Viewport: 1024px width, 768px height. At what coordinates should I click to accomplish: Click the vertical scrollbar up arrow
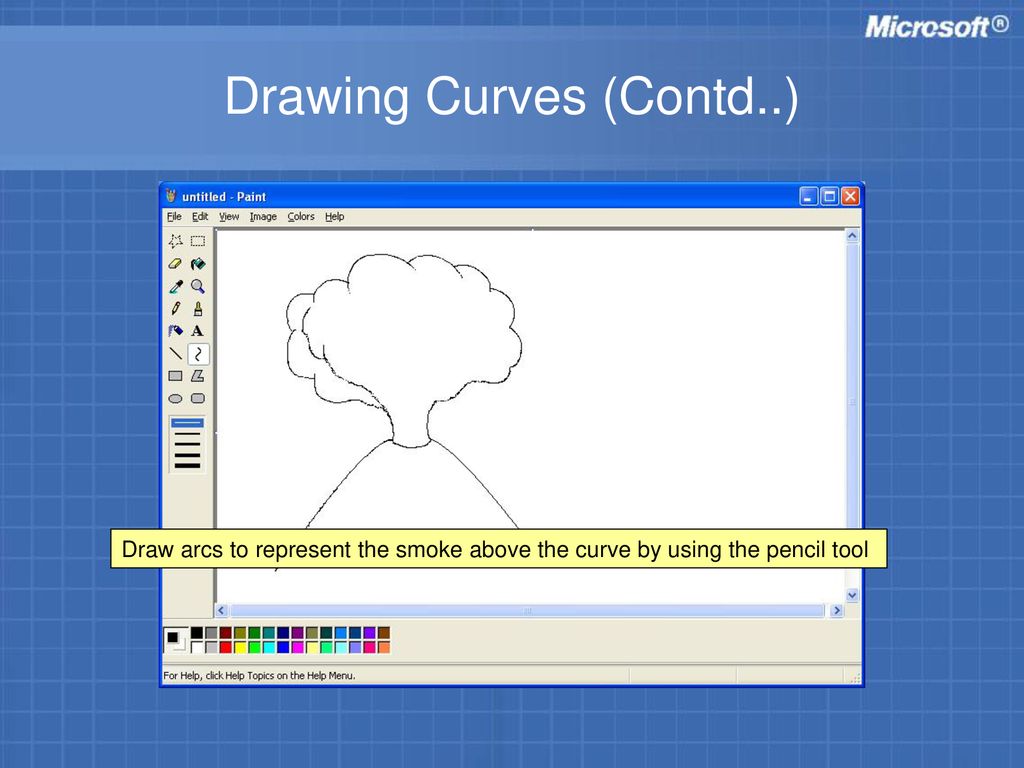852,236
